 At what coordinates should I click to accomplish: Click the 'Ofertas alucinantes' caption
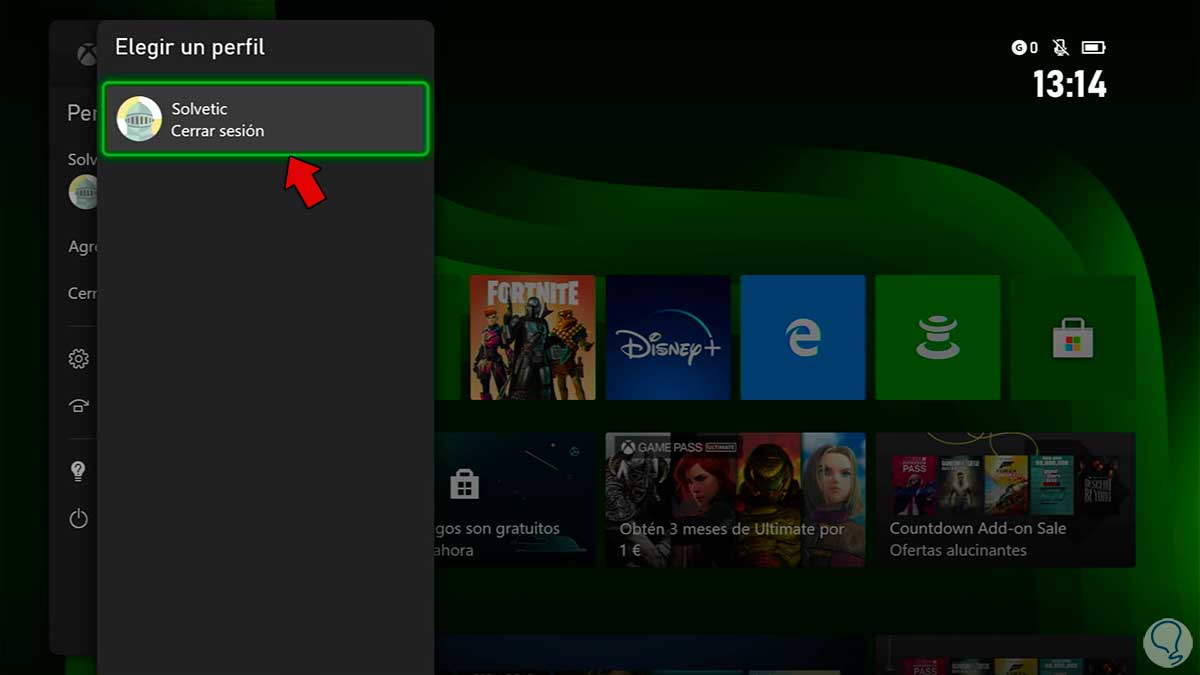click(958, 550)
